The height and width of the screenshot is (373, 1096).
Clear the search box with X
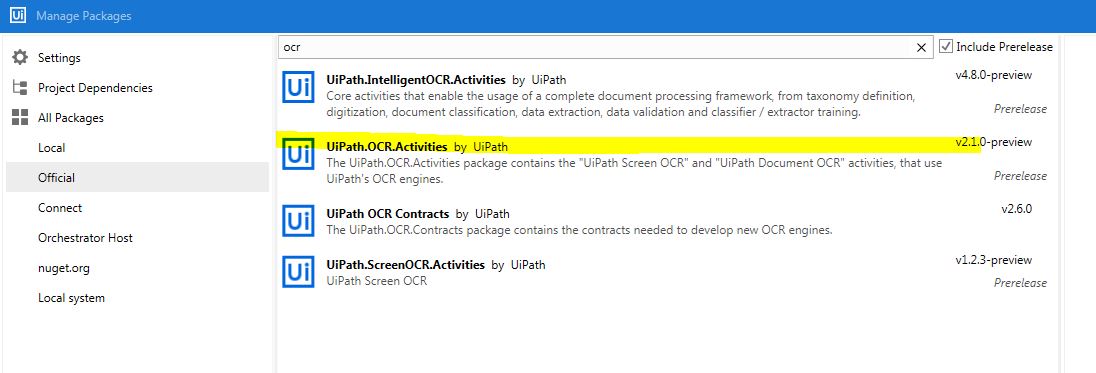[x=921, y=47]
